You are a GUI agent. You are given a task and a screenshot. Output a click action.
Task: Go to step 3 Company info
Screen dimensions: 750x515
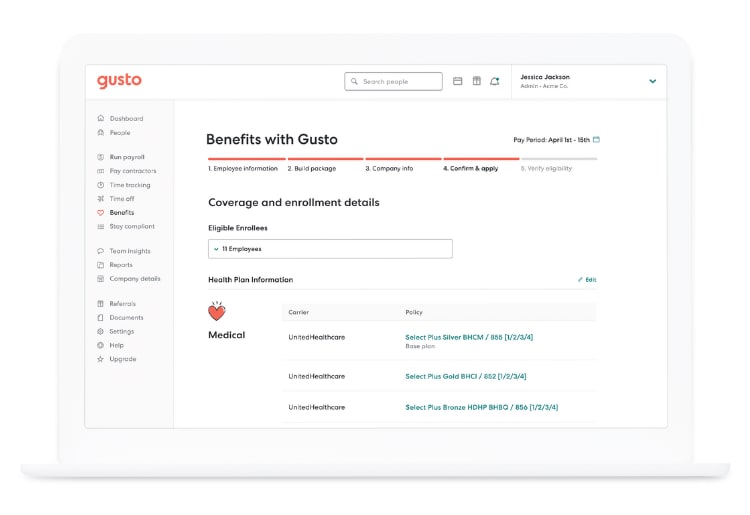pyautogui.click(x=389, y=168)
